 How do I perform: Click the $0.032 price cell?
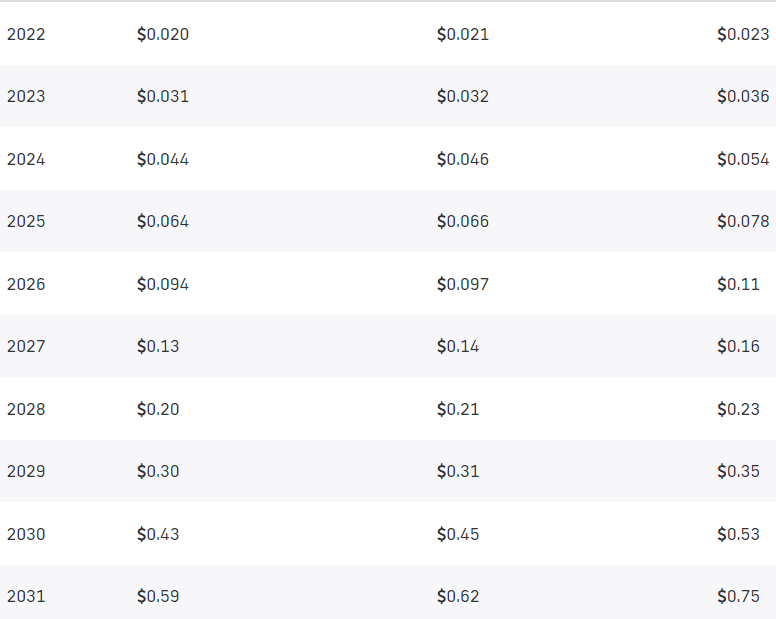coord(463,97)
